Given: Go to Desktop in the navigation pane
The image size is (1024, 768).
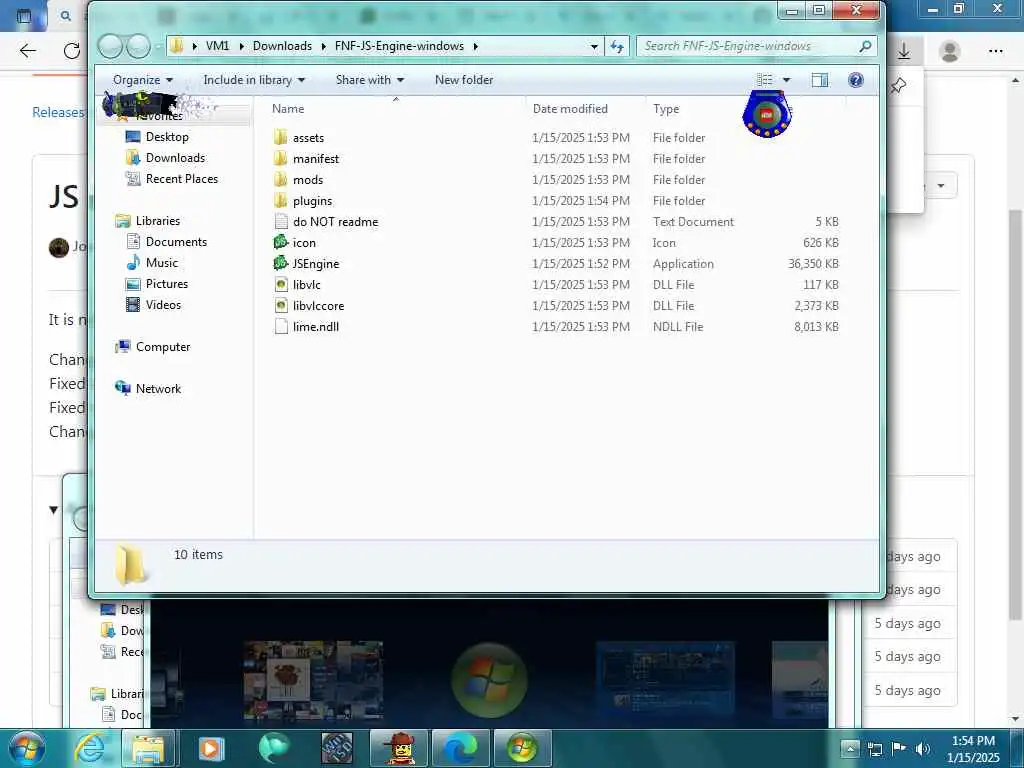Looking at the screenshot, I should [167, 136].
